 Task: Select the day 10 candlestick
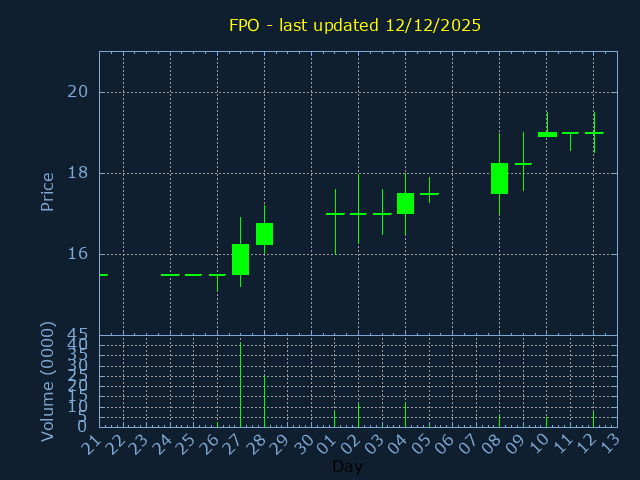[547, 134]
